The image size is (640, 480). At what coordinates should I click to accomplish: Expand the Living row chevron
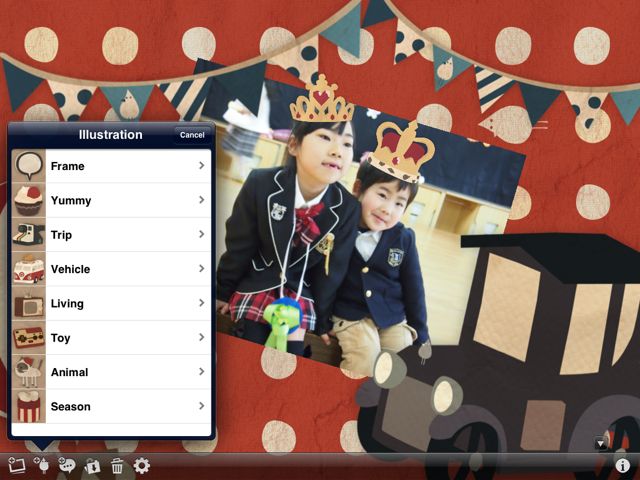202,302
